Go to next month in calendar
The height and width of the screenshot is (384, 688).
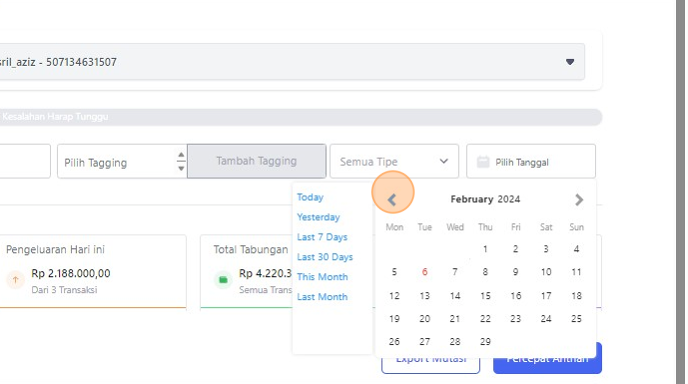579,200
